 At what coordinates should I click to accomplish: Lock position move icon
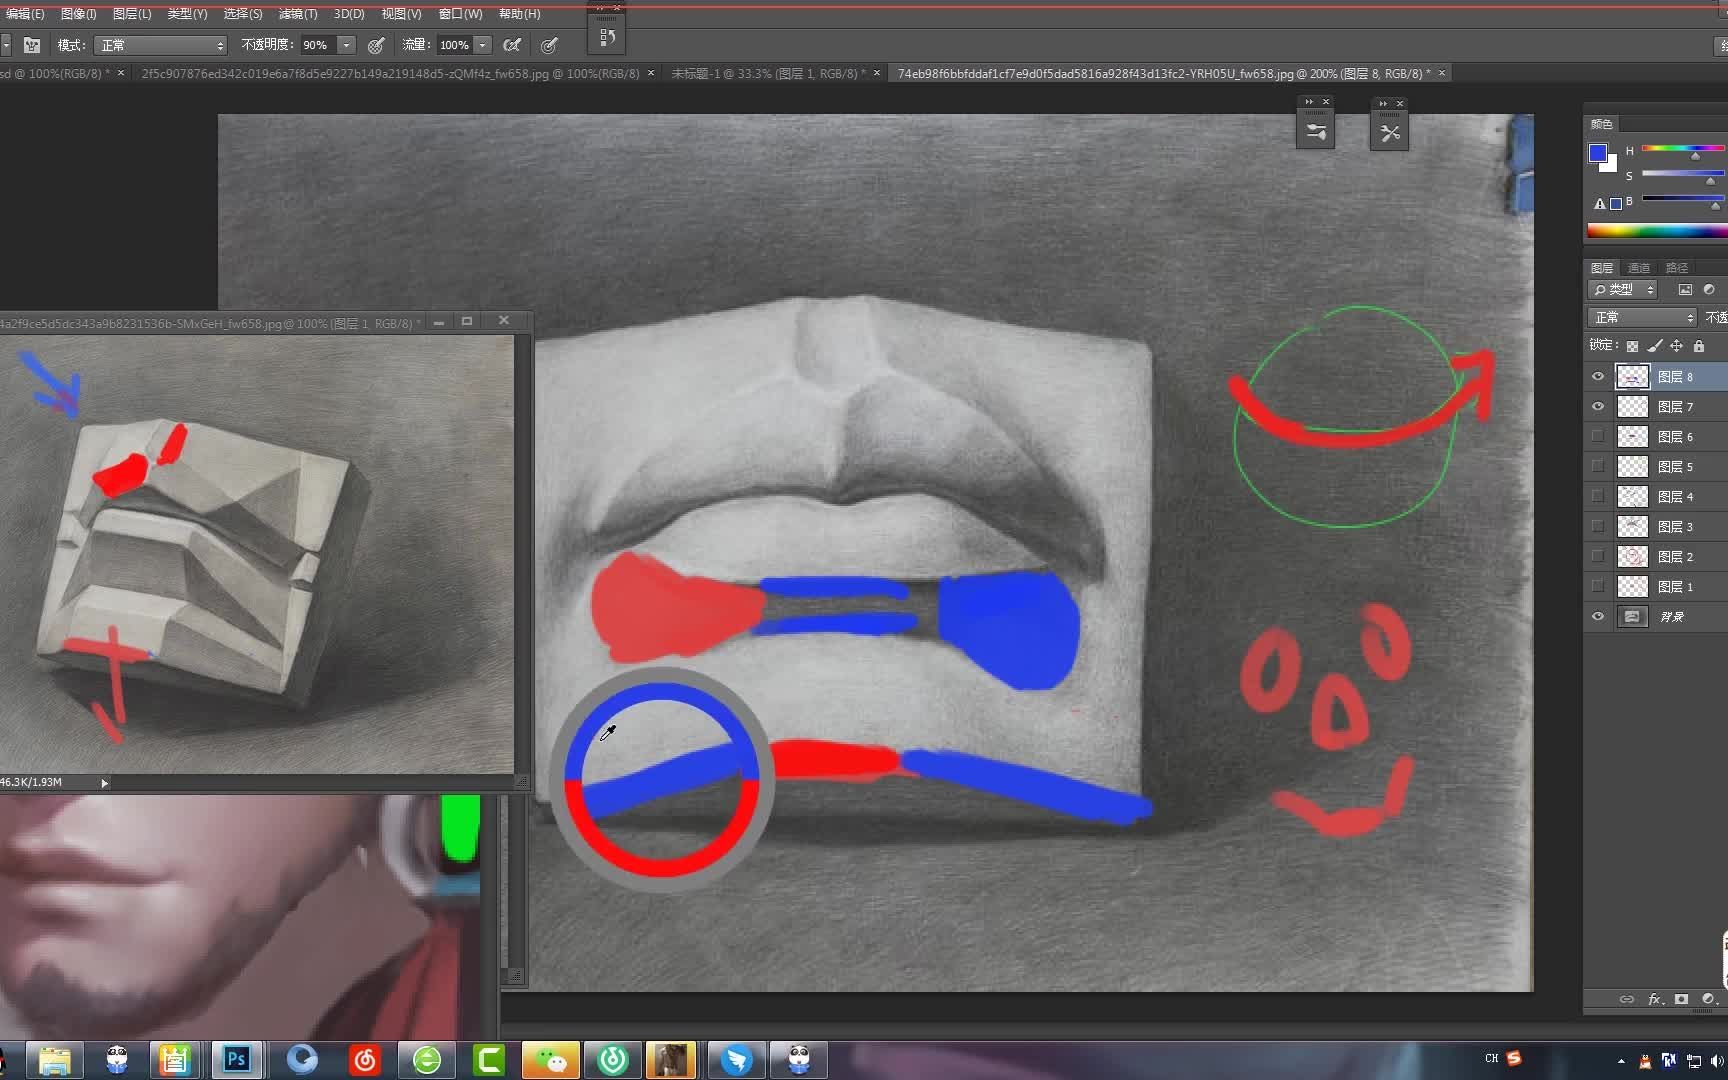(x=1677, y=346)
